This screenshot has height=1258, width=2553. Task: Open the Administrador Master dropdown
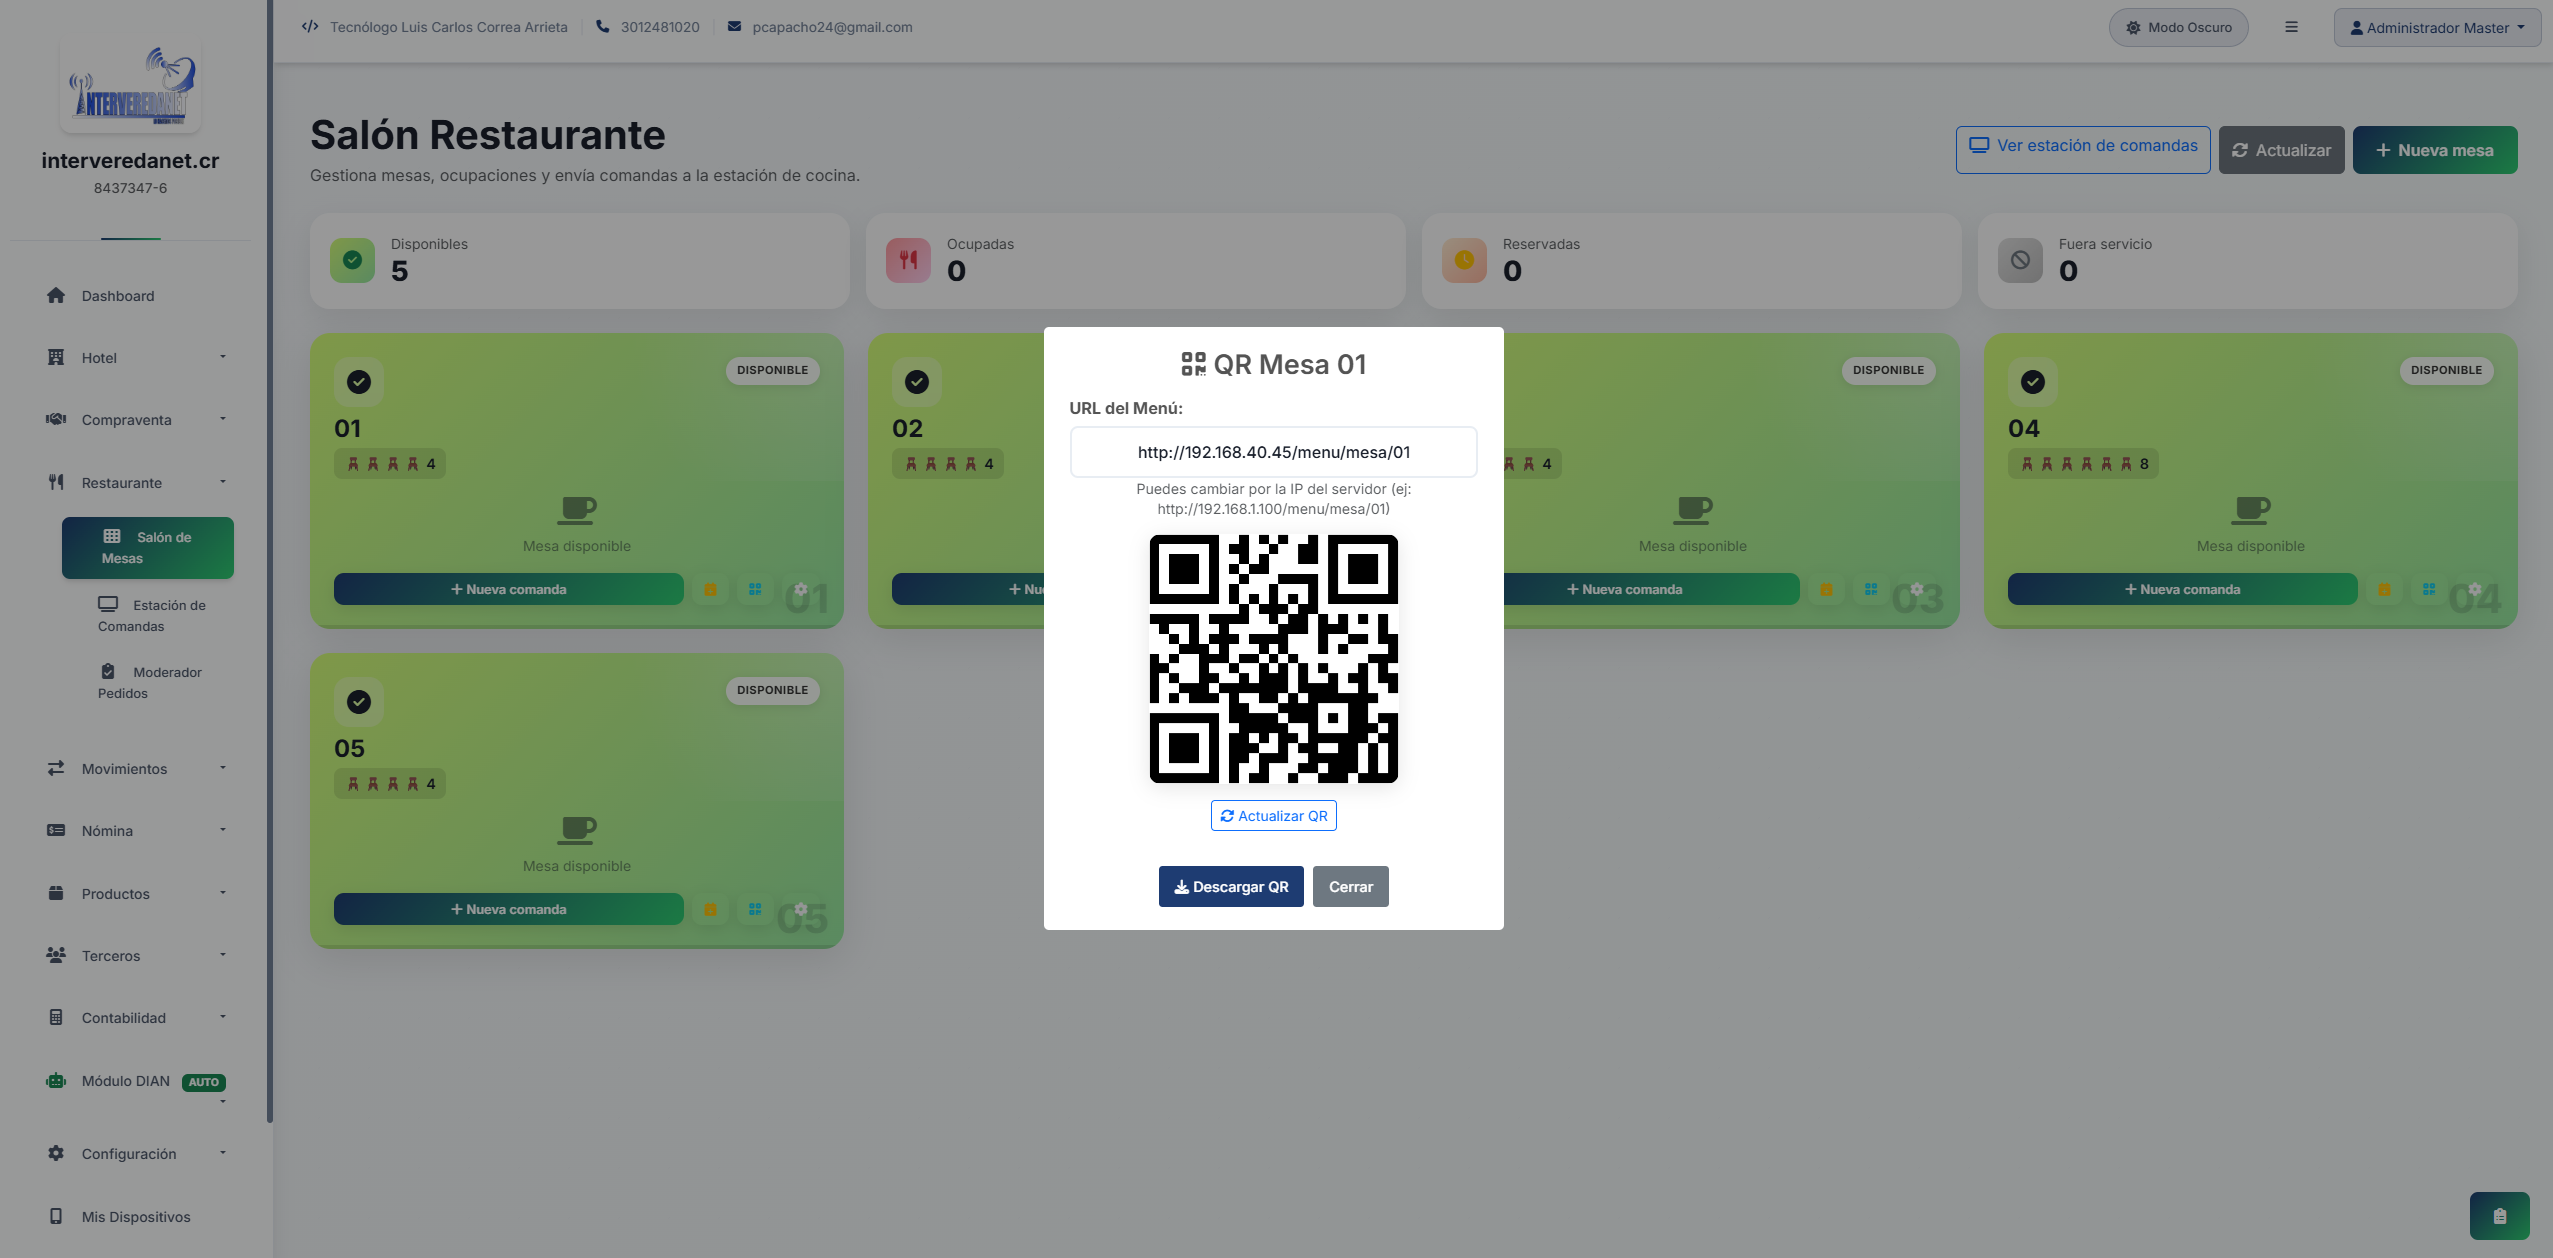click(2437, 27)
